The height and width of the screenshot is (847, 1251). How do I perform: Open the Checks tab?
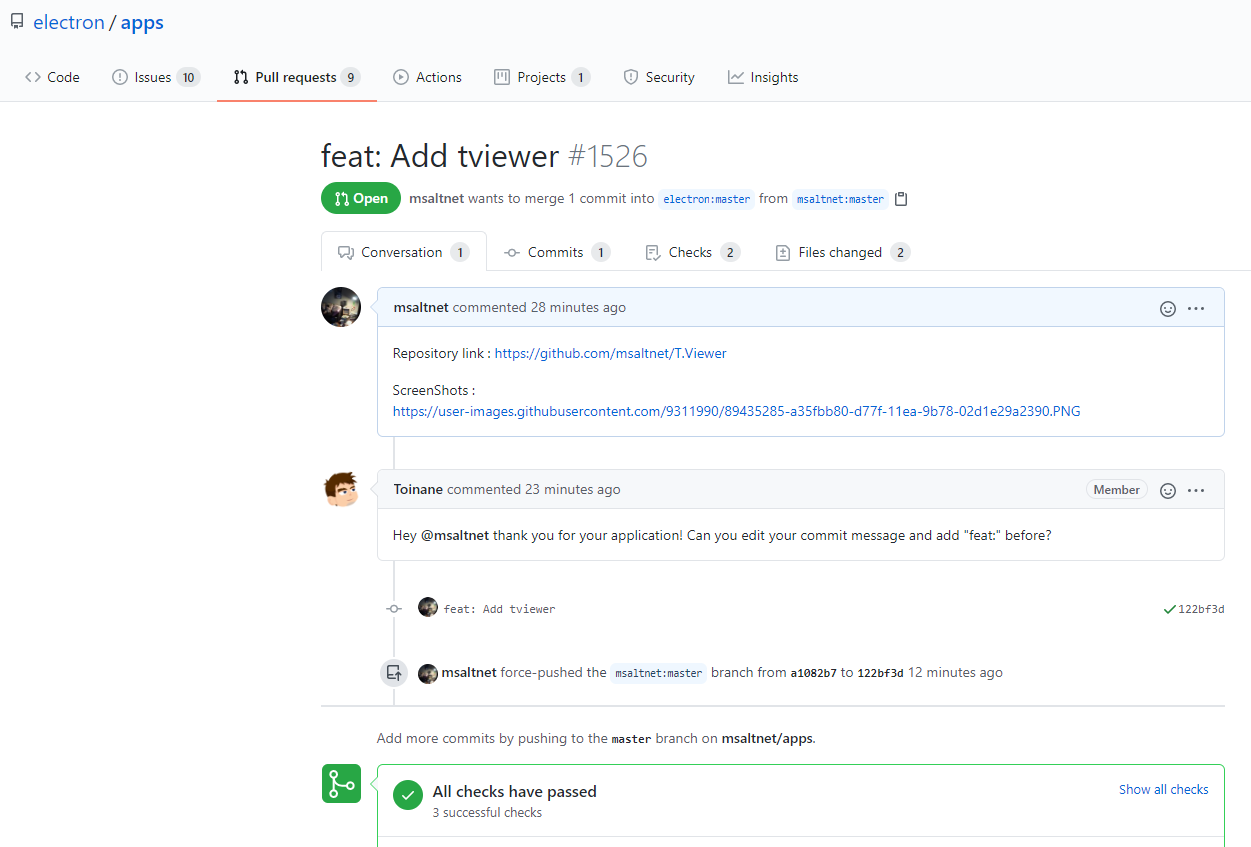pyautogui.click(x=692, y=252)
